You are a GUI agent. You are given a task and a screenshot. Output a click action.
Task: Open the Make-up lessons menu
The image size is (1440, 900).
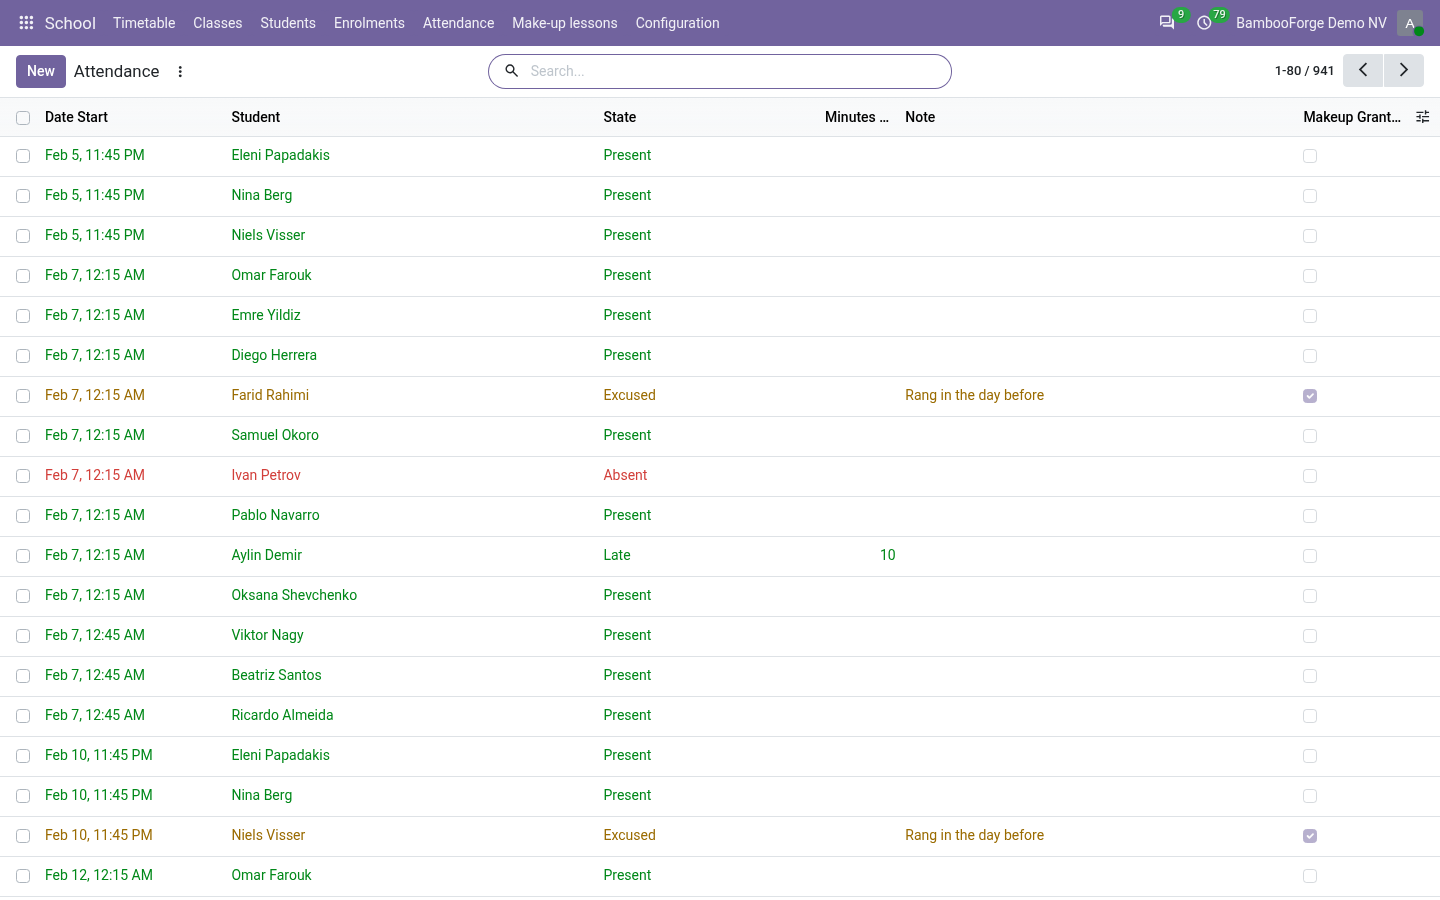tap(565, 23)
